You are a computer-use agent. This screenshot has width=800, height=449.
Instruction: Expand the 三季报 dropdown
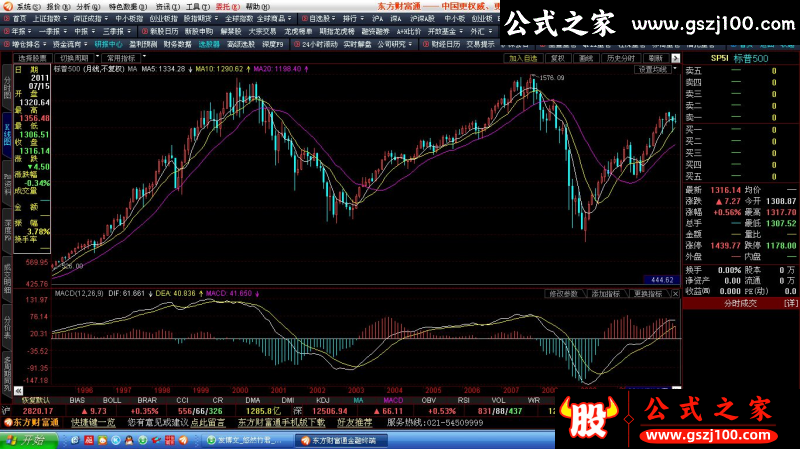click(x=129, y=31)
